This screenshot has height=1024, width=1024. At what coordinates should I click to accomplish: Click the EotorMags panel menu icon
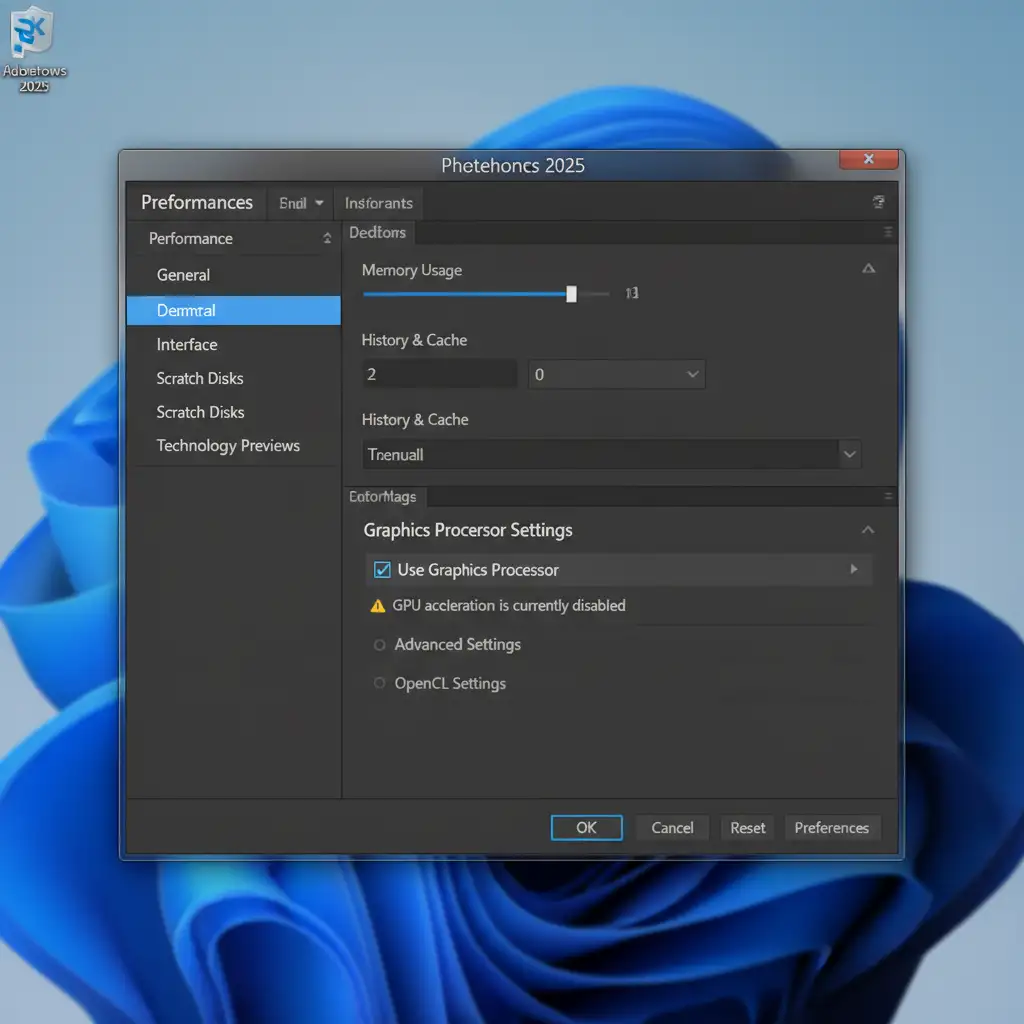pyautogui.click(x=888, y=496)
